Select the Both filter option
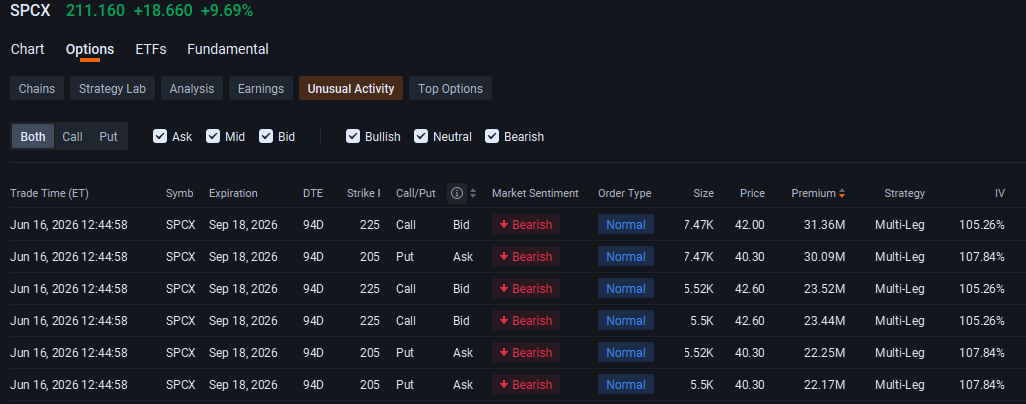The image size is (1026, 404). click(x=33, y=136)
